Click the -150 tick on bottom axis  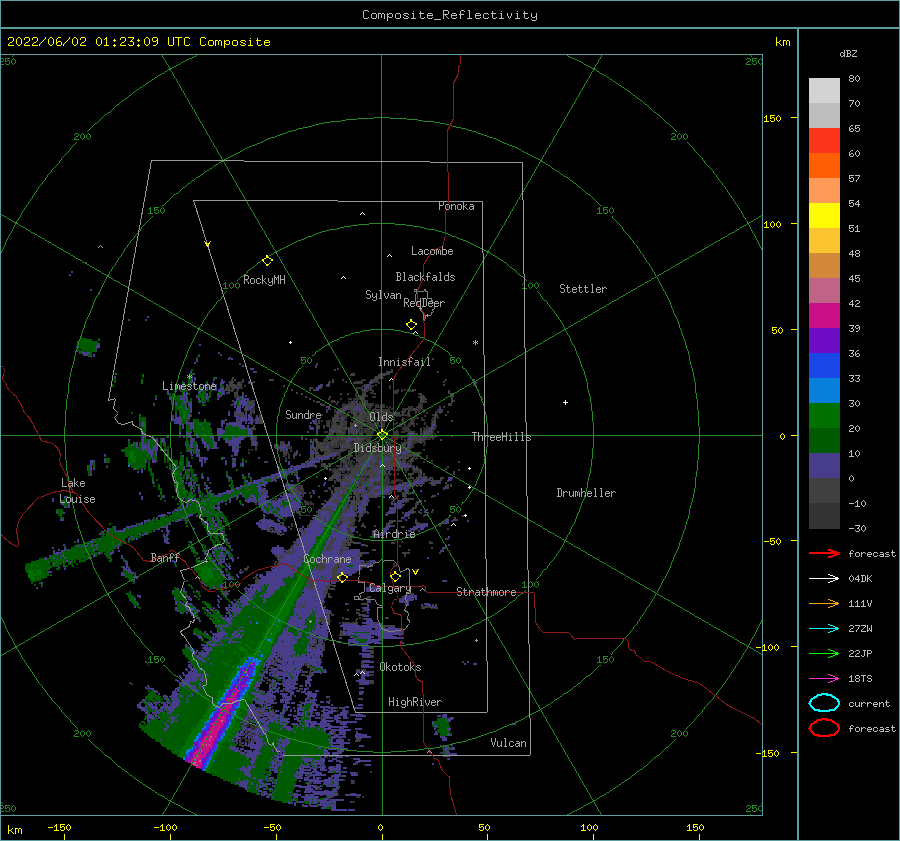[x=59, y=827]
